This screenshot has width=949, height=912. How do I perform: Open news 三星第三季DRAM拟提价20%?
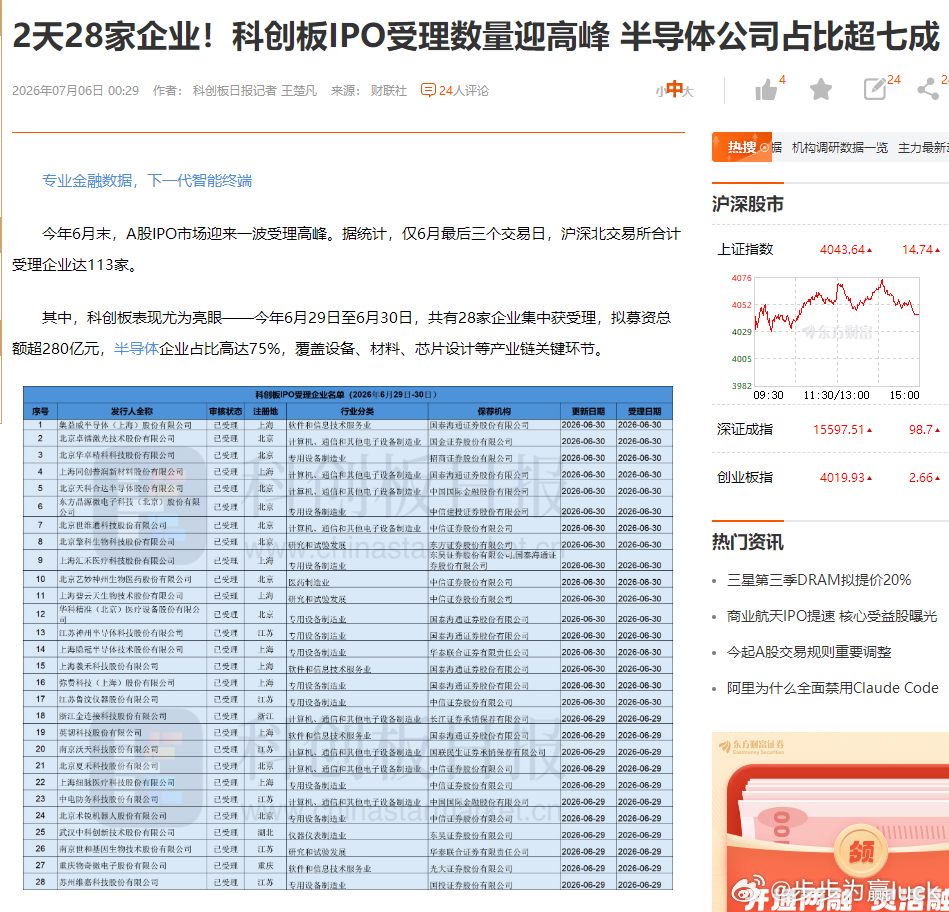click(819, 580)
